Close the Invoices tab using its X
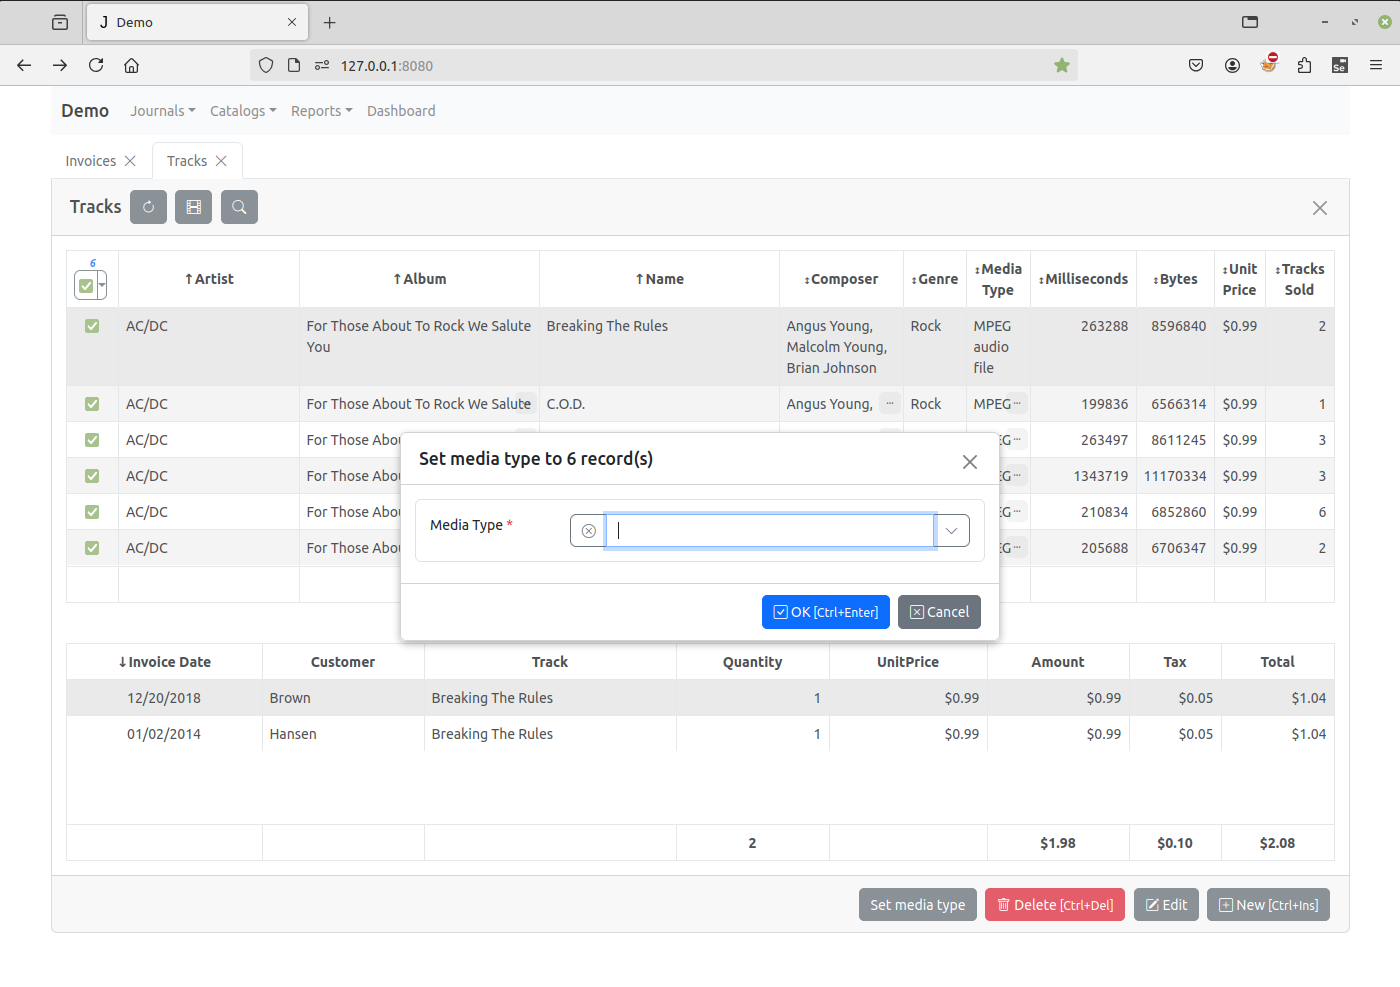 pyautogui.click(x=130, y=161)
